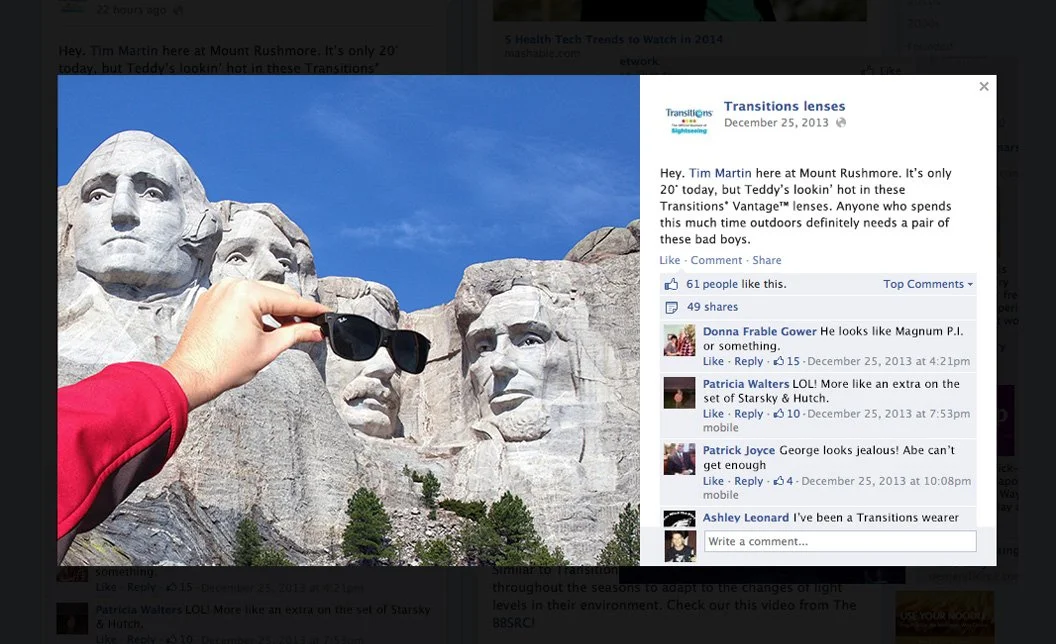View the 49 shares list
Viewport: 1056px width, 644px height.
tap(712, 307)
